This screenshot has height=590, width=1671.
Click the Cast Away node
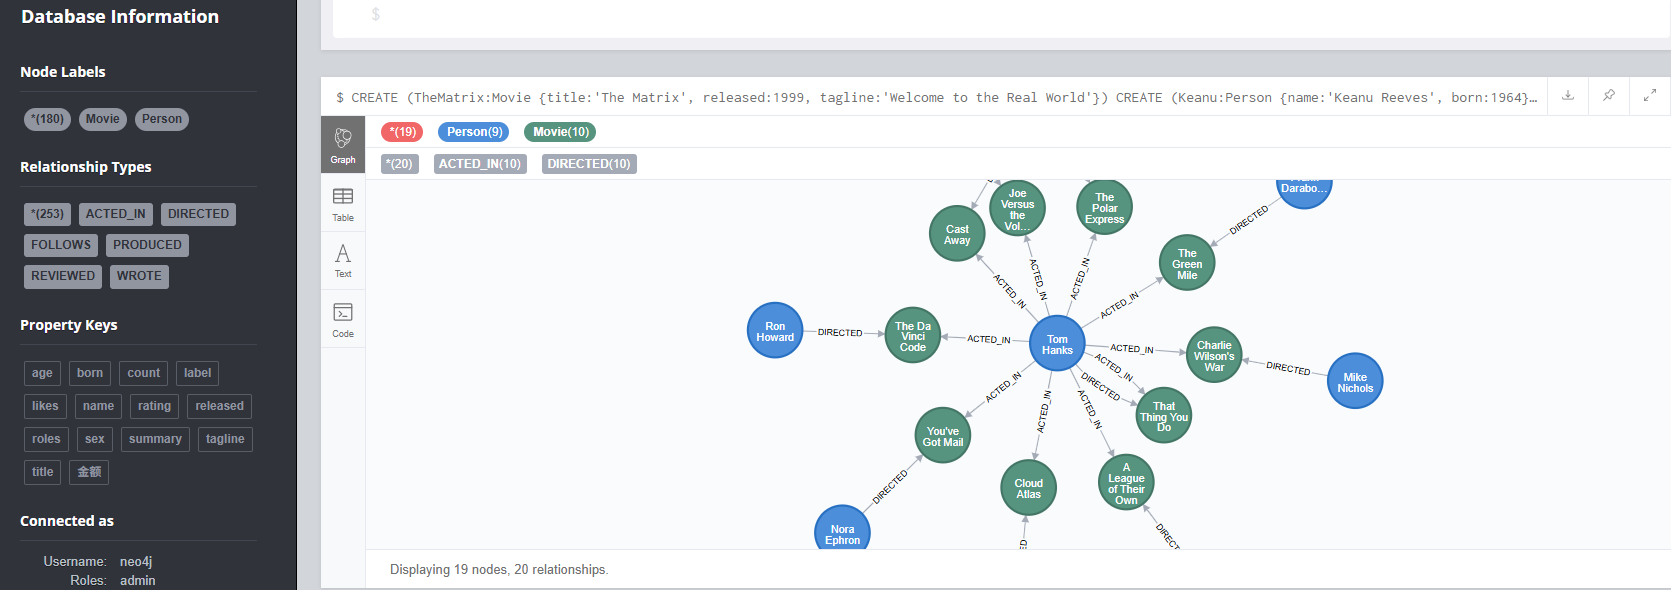click(x=957, y=234)
